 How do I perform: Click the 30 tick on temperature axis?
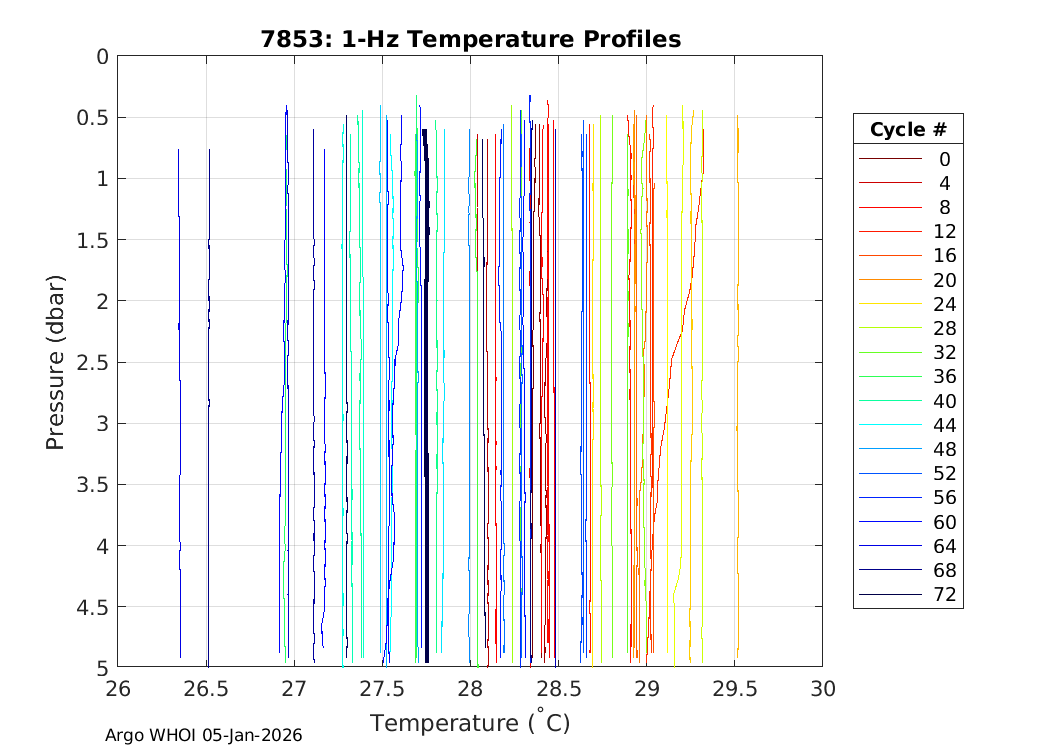tap(822, 689)
